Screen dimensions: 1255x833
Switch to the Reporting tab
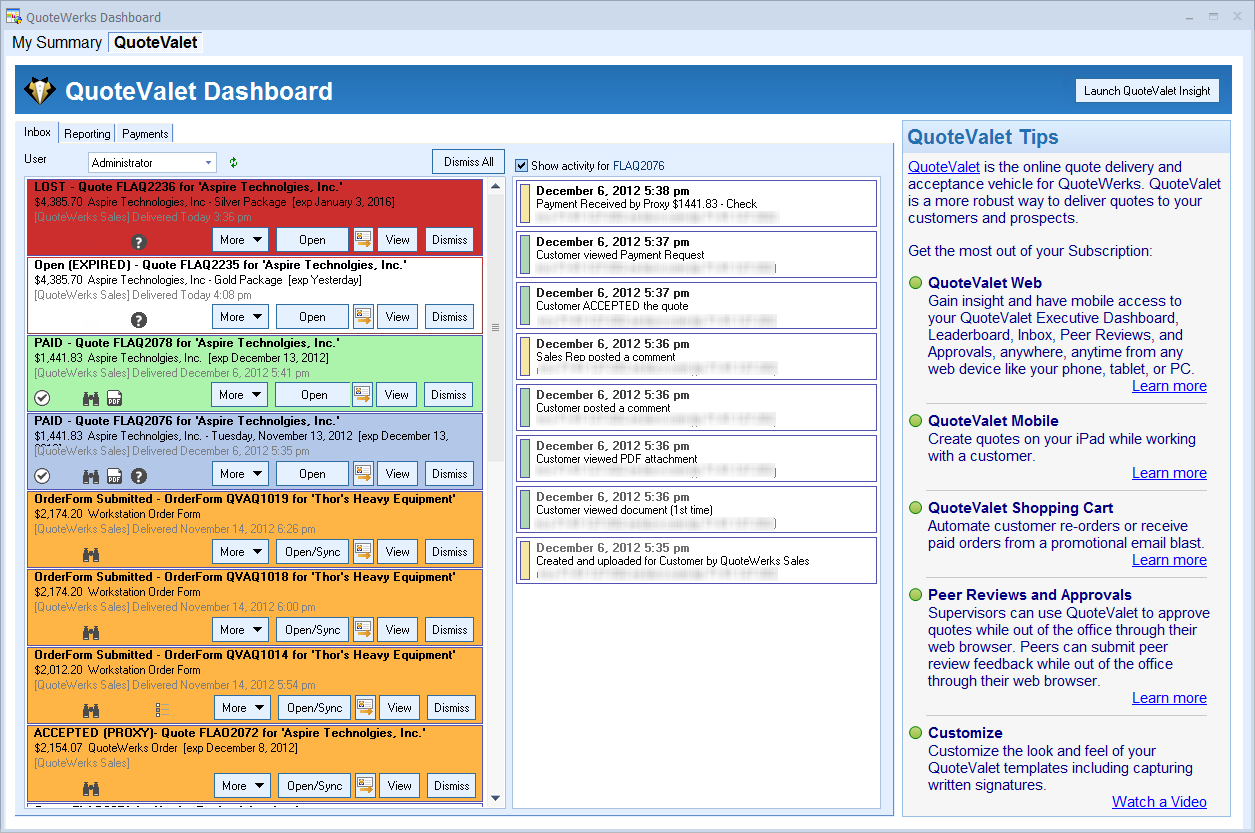click(x=87, y=134)
